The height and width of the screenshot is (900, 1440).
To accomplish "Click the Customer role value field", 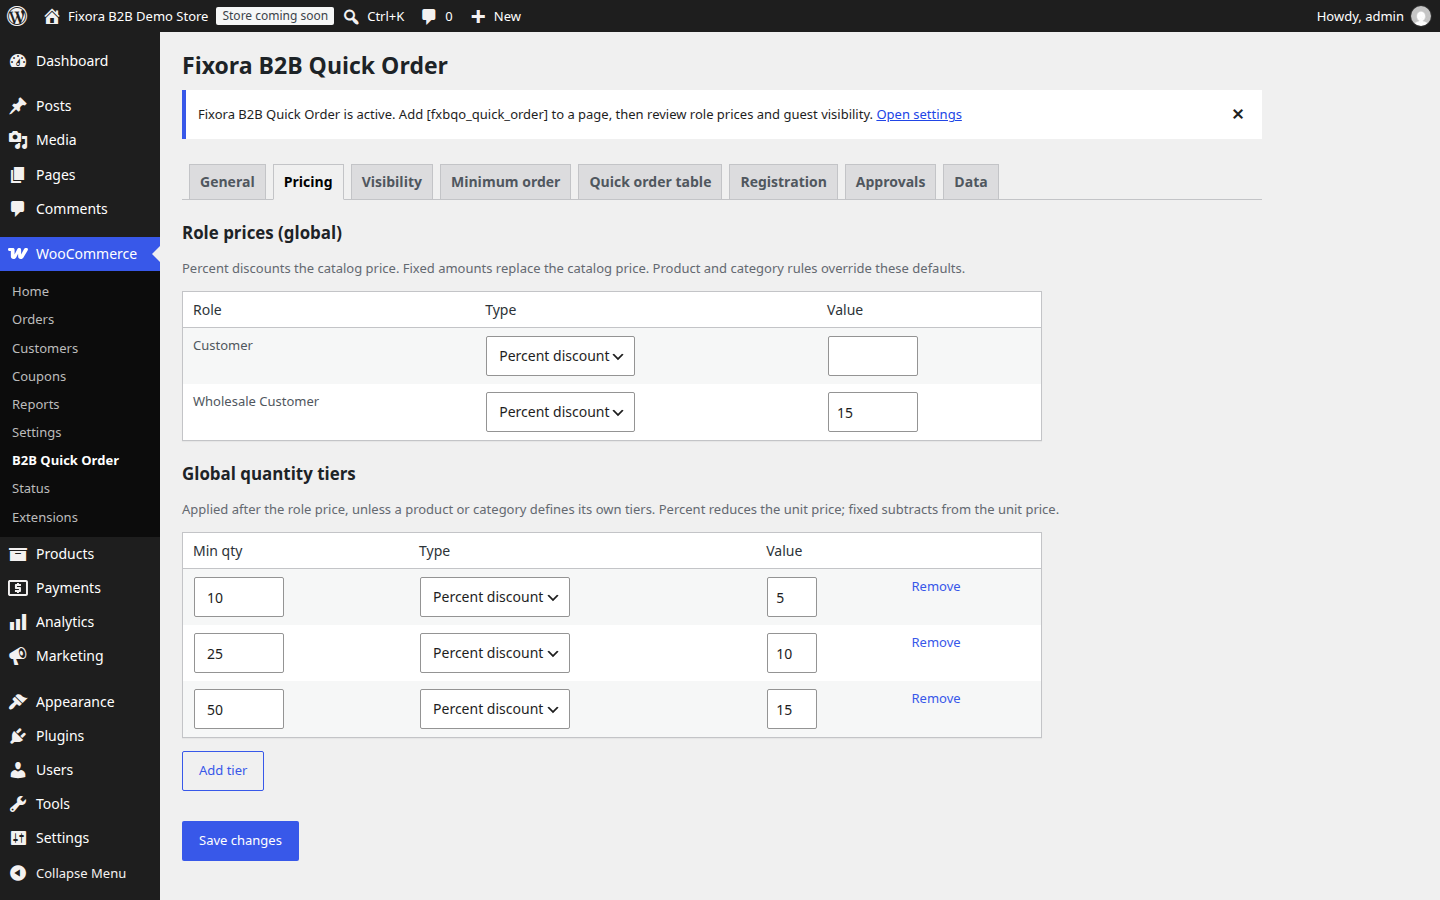I will 873,356.
